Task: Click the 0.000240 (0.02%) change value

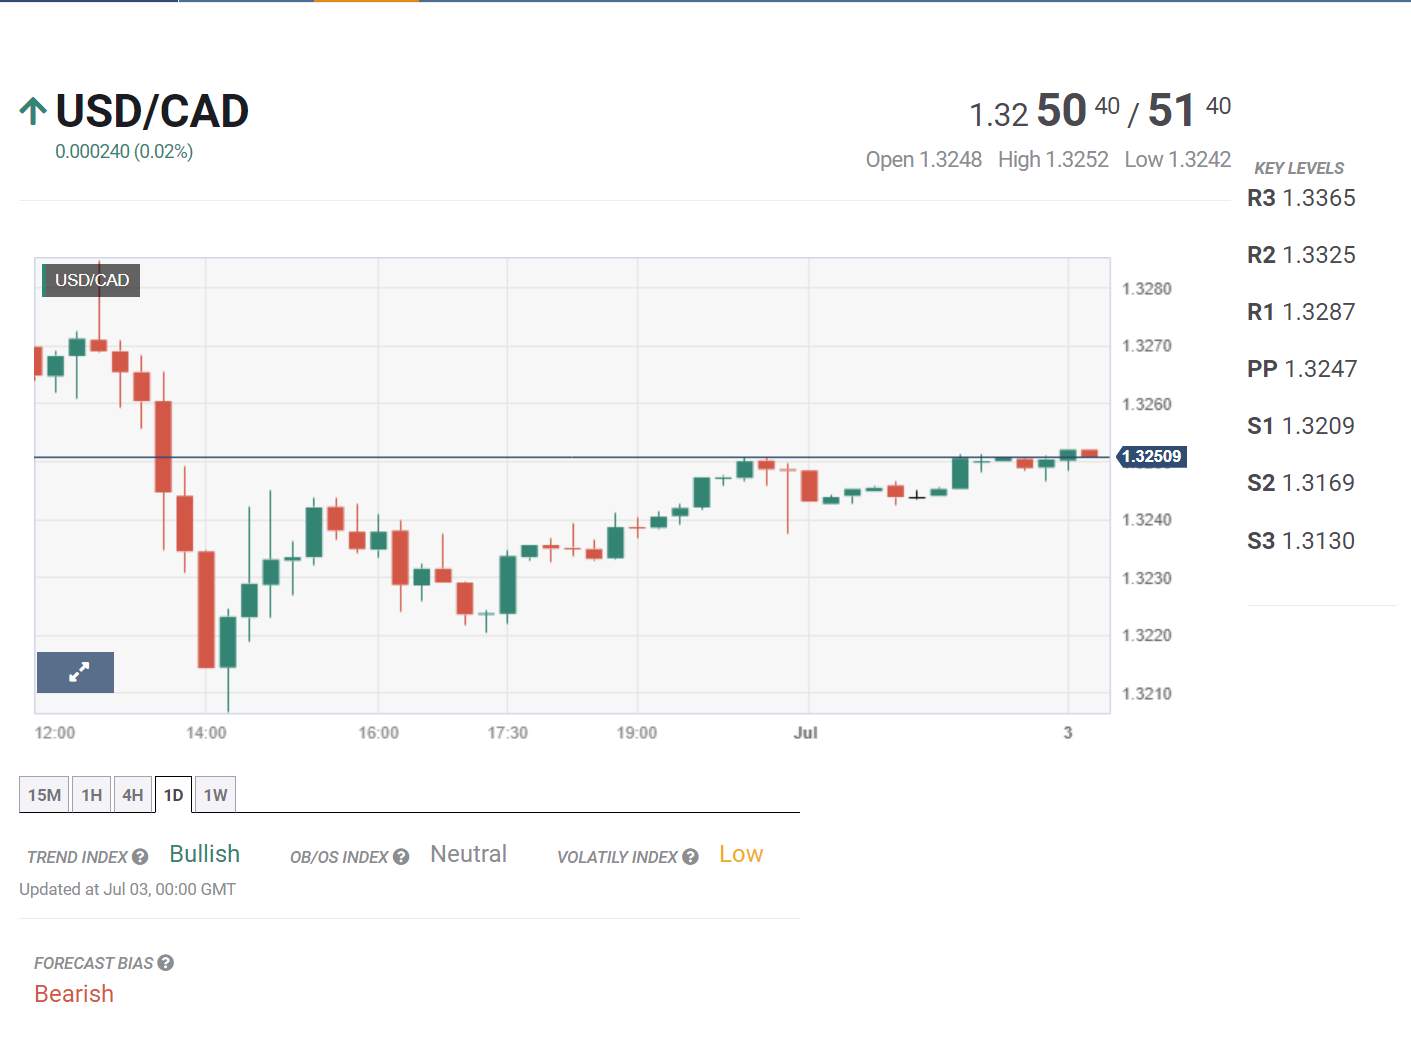Action: [124, 151]
